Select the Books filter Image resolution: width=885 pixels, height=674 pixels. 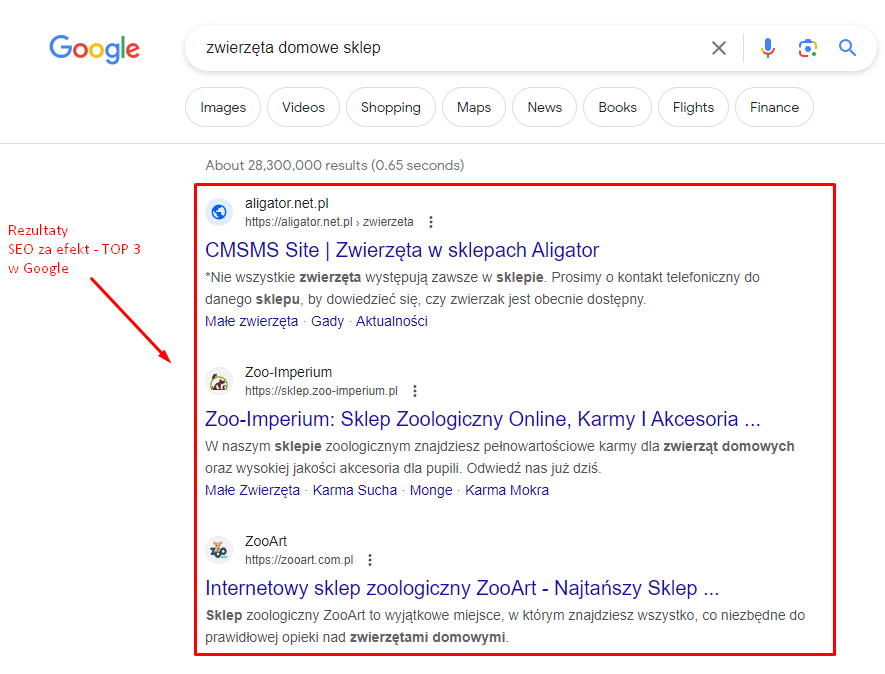tap(617, 107)
